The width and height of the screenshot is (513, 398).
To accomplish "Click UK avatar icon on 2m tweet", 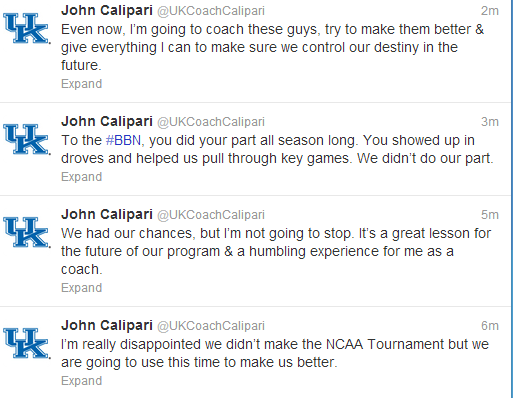I will click(x=27, y=28).
